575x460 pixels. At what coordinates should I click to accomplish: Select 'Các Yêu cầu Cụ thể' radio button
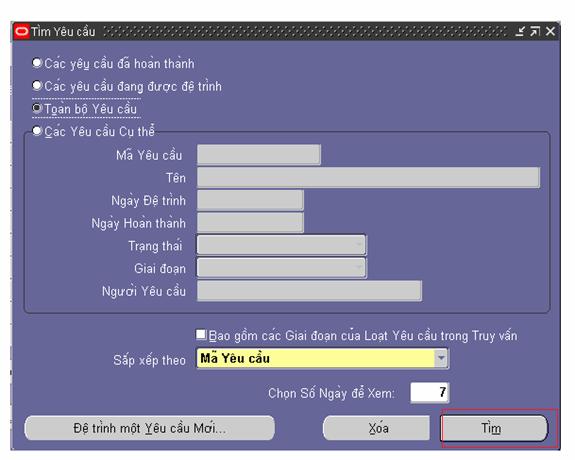tap(37, 131)
